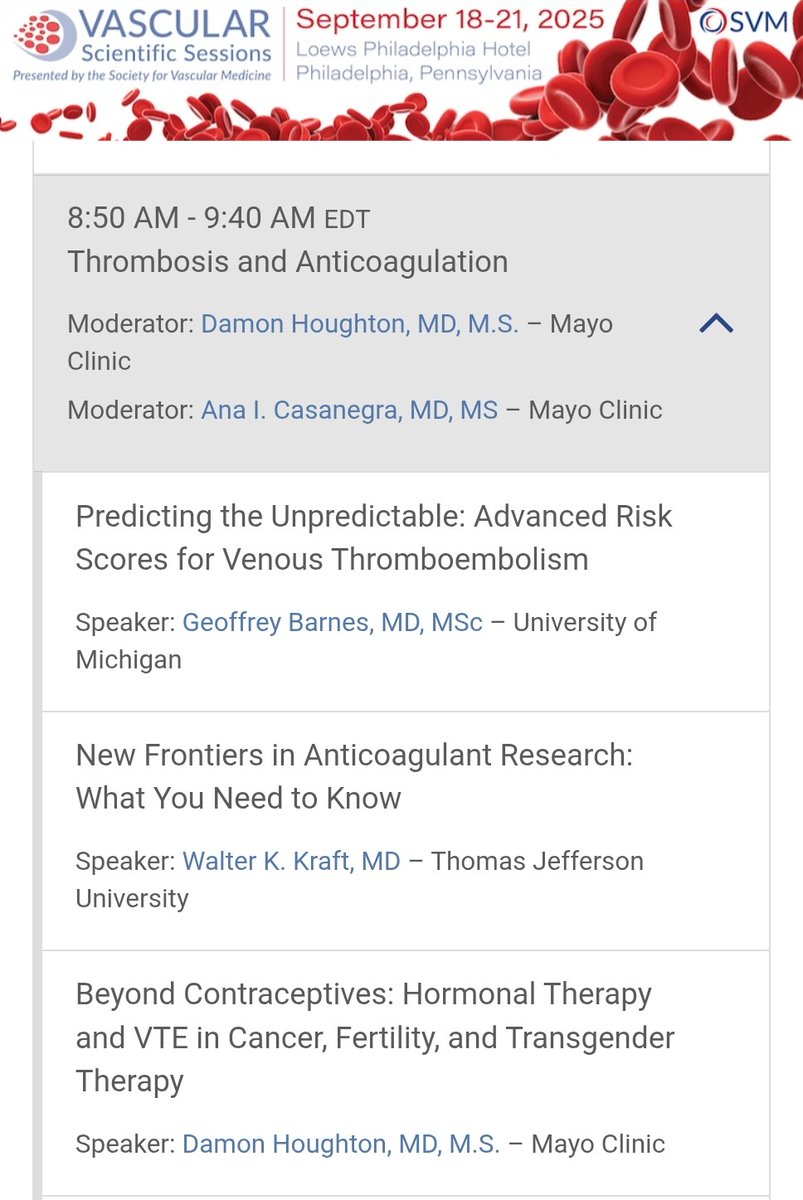Select the Beyond Contraceptives talk title

(x=374, y=1037)
